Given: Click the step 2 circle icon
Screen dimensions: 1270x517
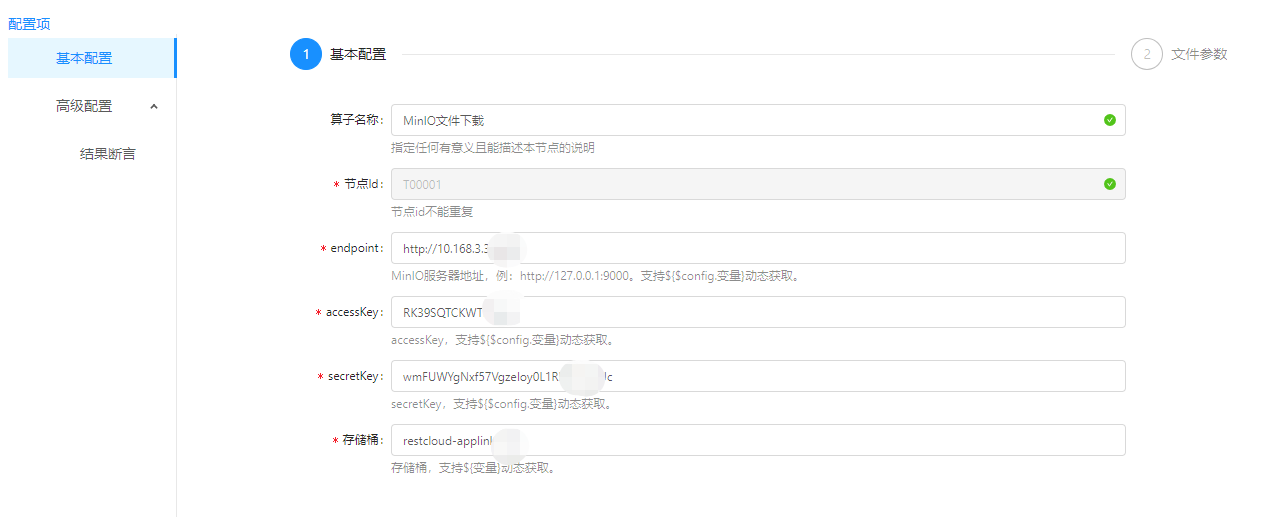Looking at the screenshot, I should pyautogui.click(x=1146, y=54).
